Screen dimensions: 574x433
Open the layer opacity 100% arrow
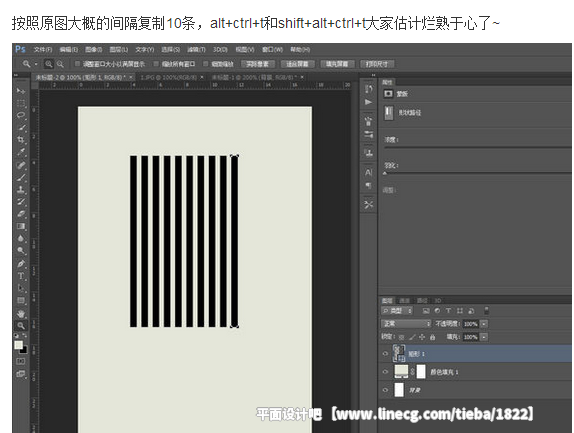pos(484,324)
